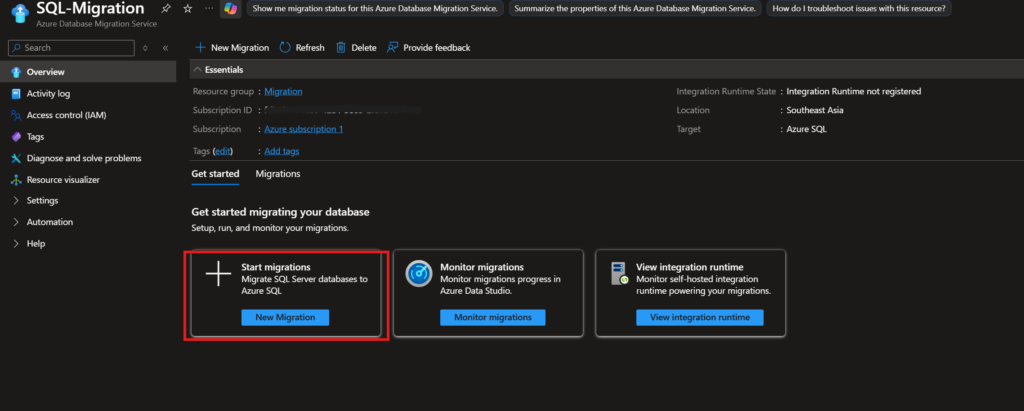The height and width of the screenshot is (411, 1024).
Task: Click the plus icon for New Migration
Action: [200, 47]
